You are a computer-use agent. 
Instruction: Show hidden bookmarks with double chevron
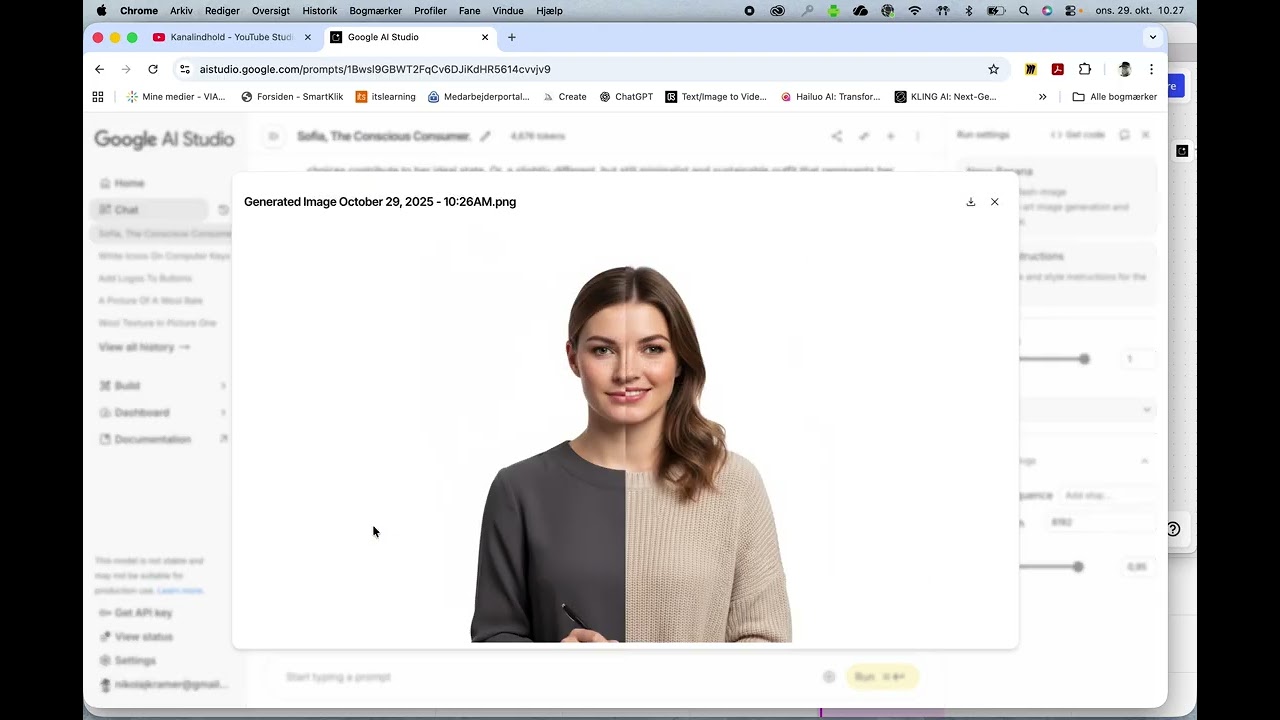[1043, 97]
